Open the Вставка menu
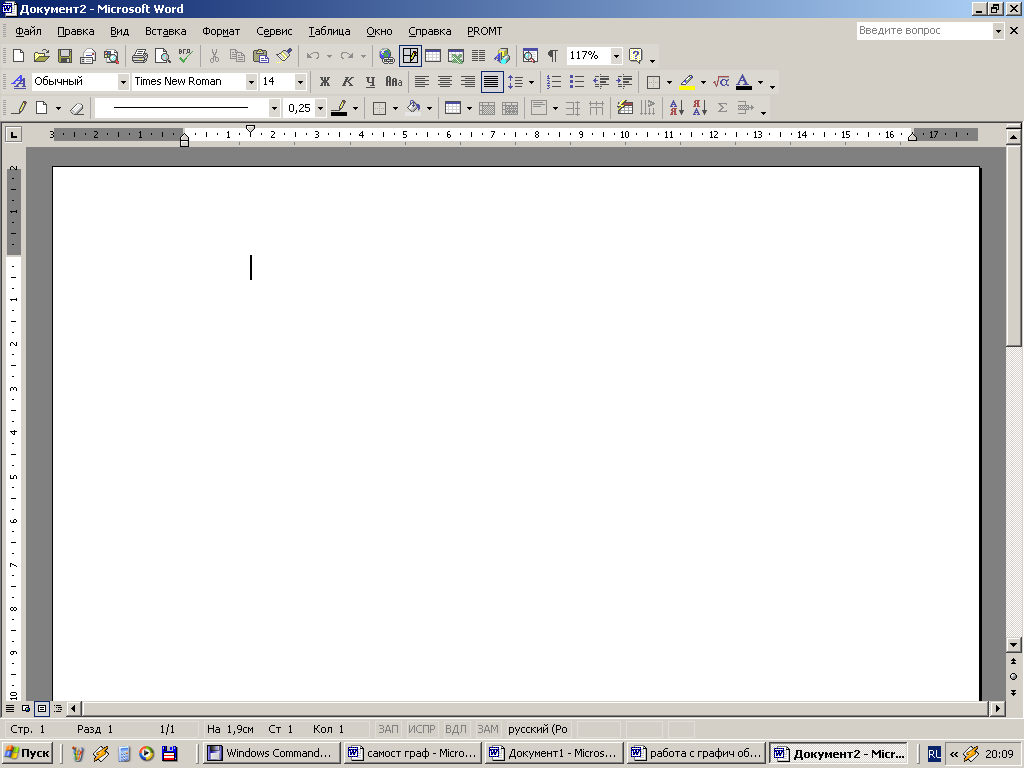This screenshot has width=1024, height=768. [165, 31]
